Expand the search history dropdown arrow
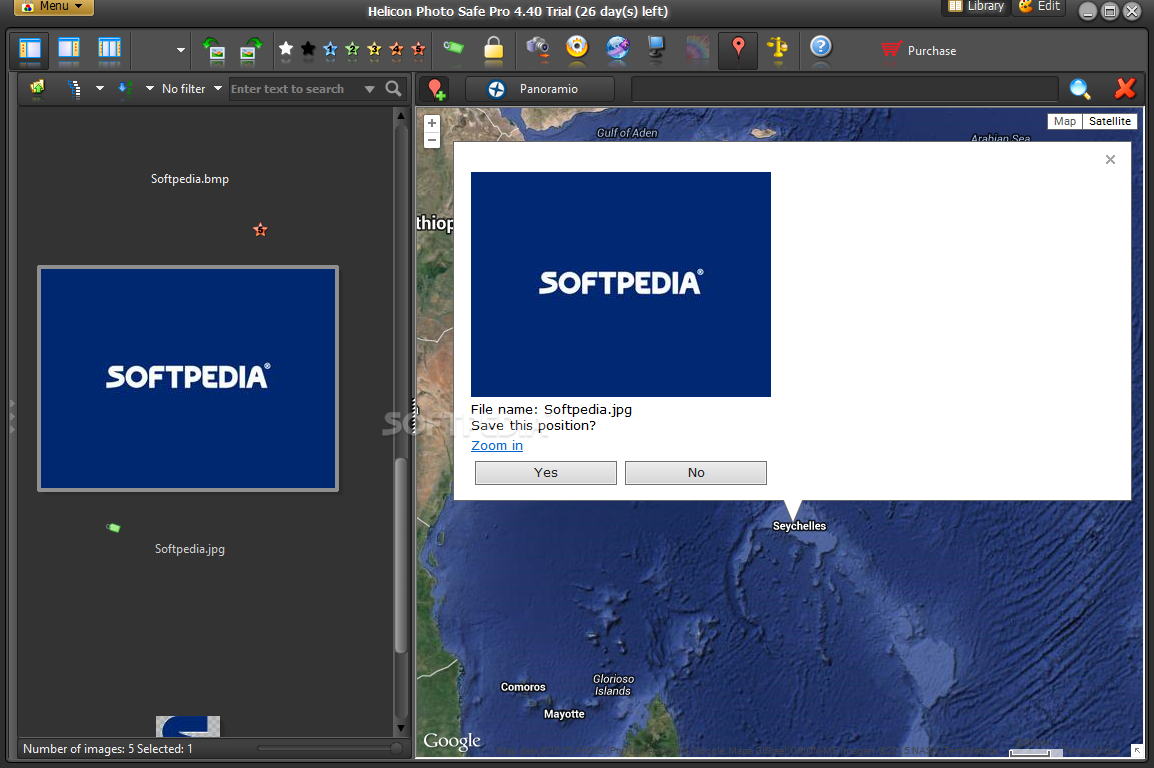Screen dimensions: 1154x768 coord(369,89)
